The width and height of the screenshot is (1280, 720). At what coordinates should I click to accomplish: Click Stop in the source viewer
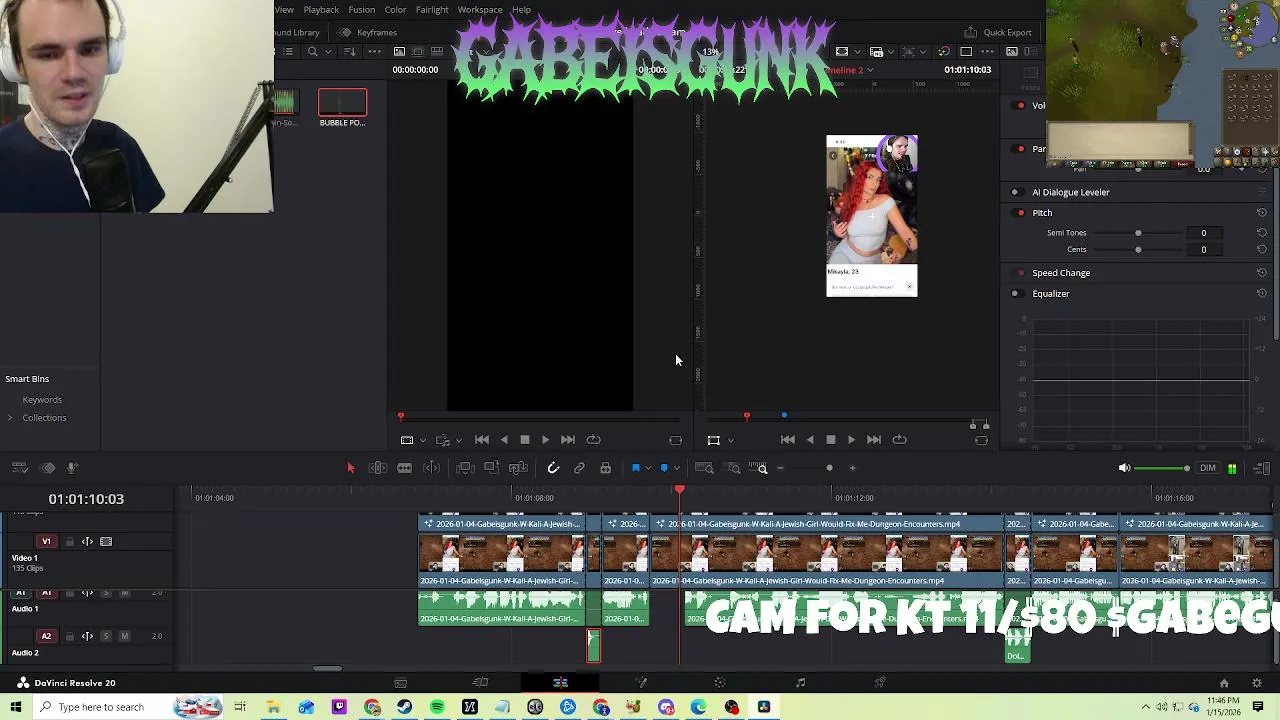[x=524, y=440]
